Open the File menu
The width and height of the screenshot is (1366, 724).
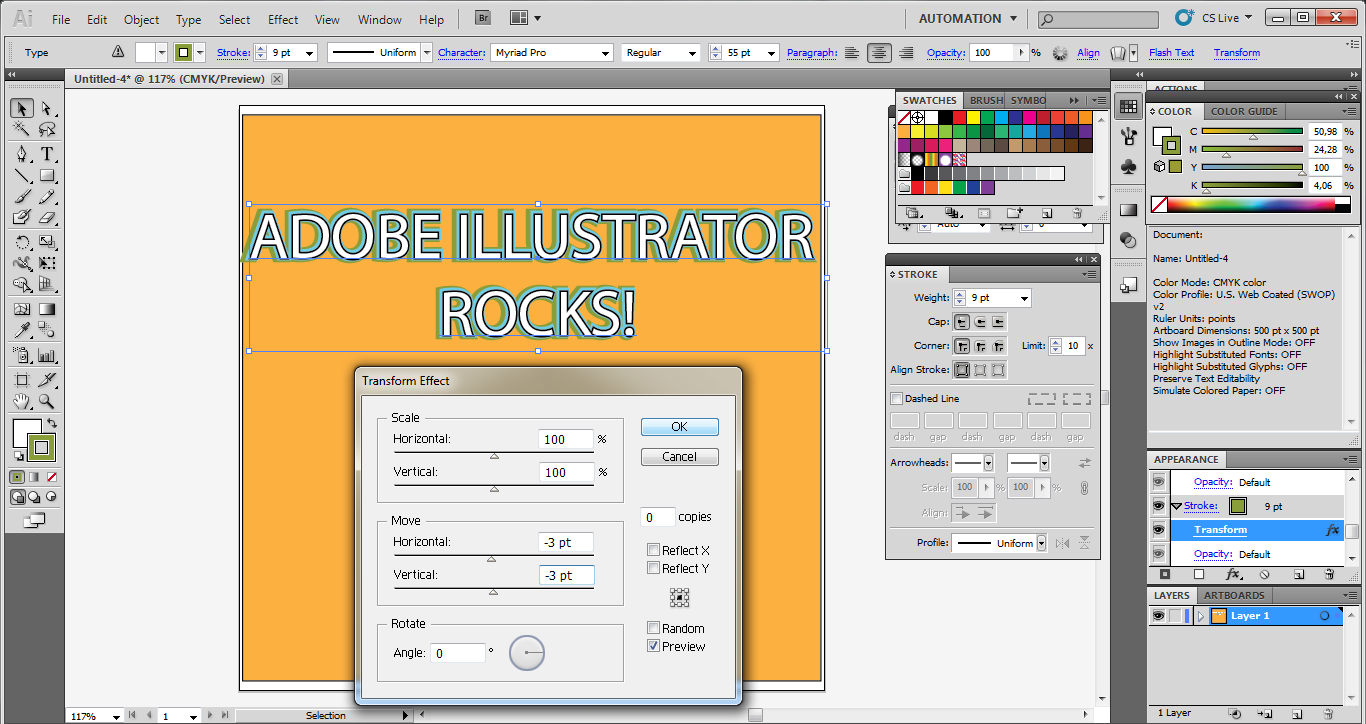coord(61,19)
